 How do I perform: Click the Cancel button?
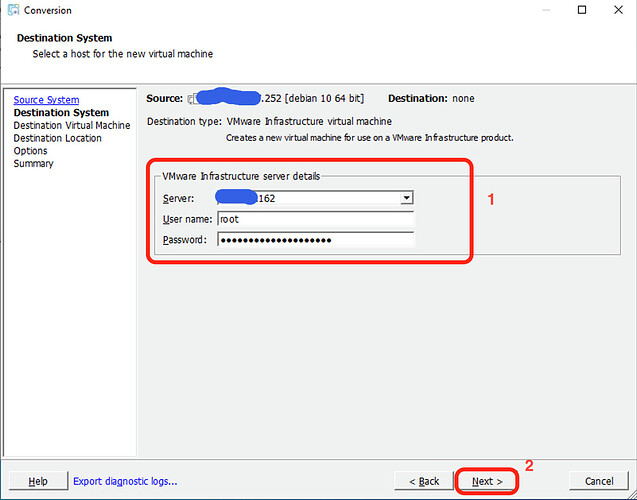point(599,481)
